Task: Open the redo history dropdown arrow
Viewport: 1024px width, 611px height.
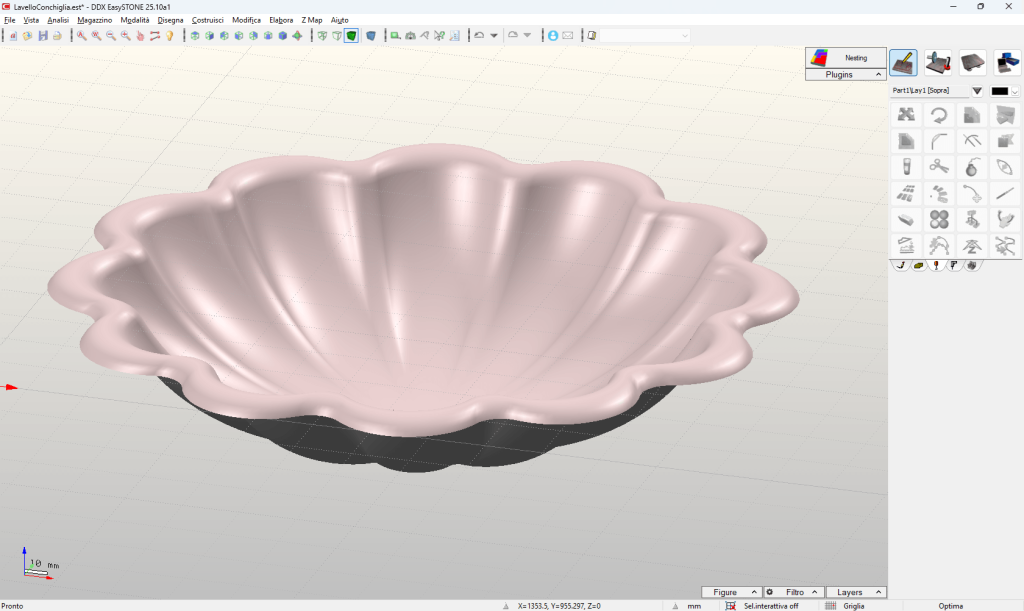Action: (x=527, y=36)
